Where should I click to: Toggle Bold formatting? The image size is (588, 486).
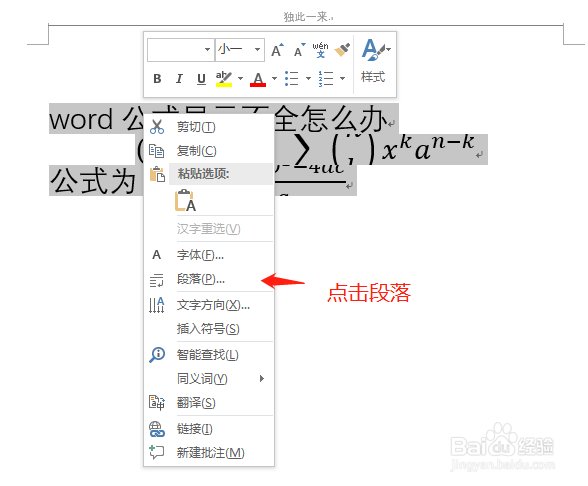(x=157, y=79)
